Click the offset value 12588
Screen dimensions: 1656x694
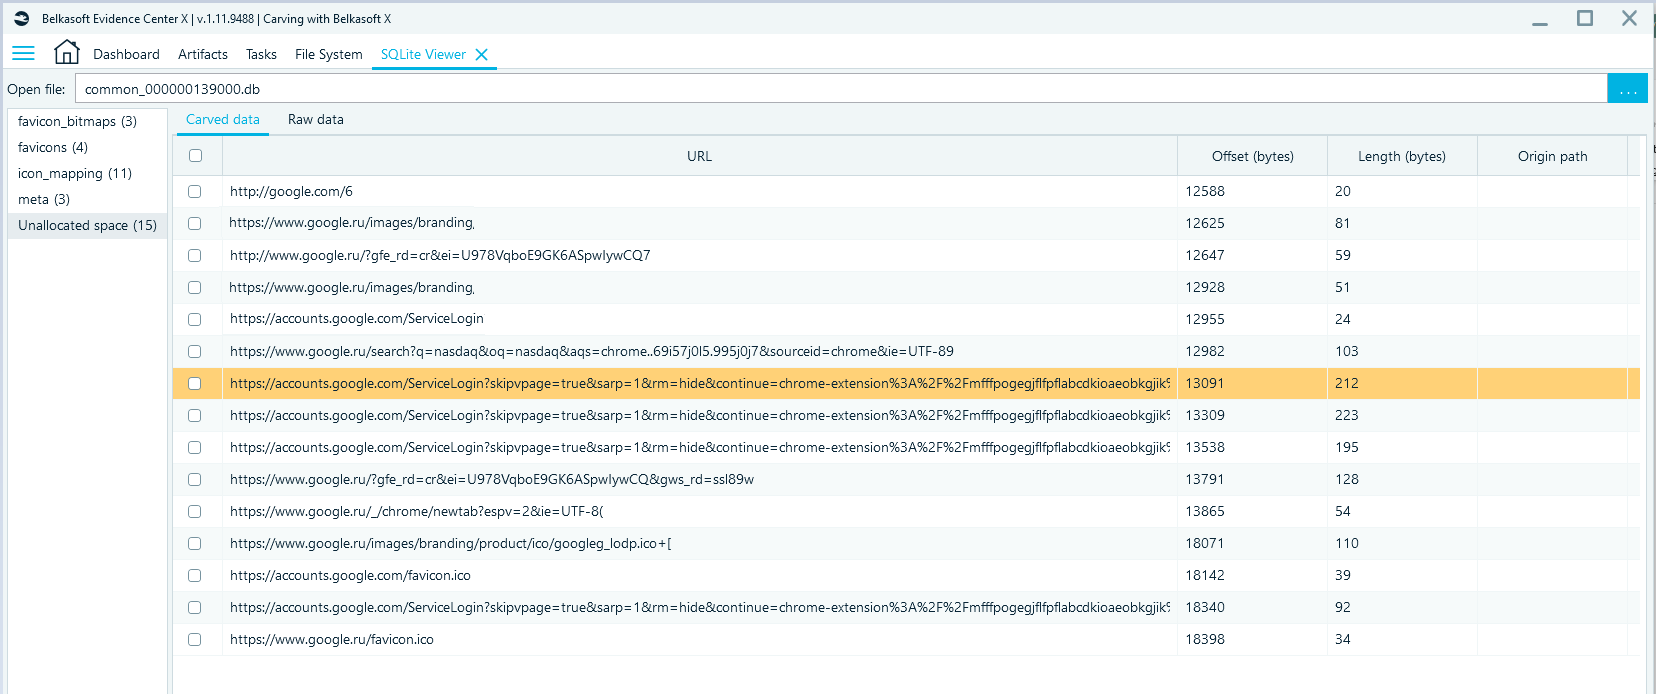1205,192
